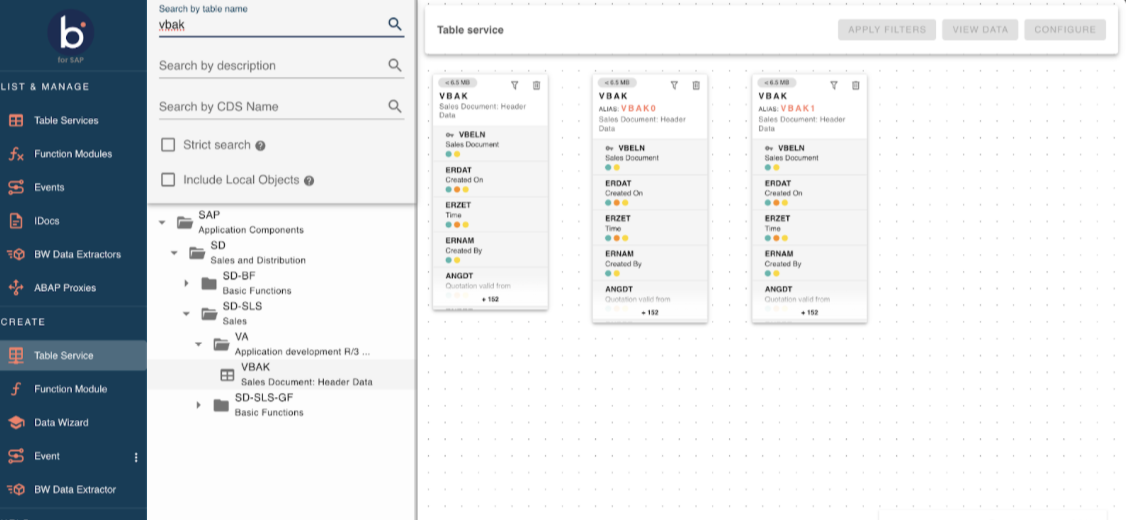
Task: Open Function Modules in sidebar
Action: pyautogui.click(x=73, y=154)
